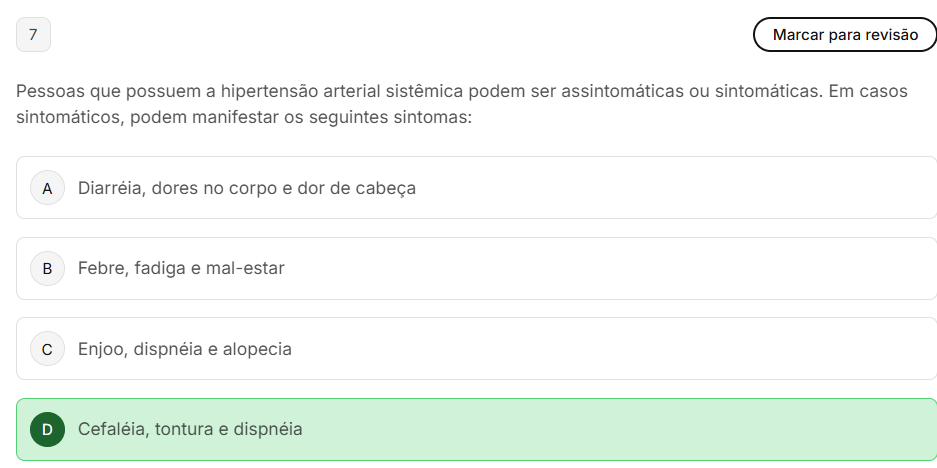Click the word "Cefaléia" in option D

click(111, 430)
